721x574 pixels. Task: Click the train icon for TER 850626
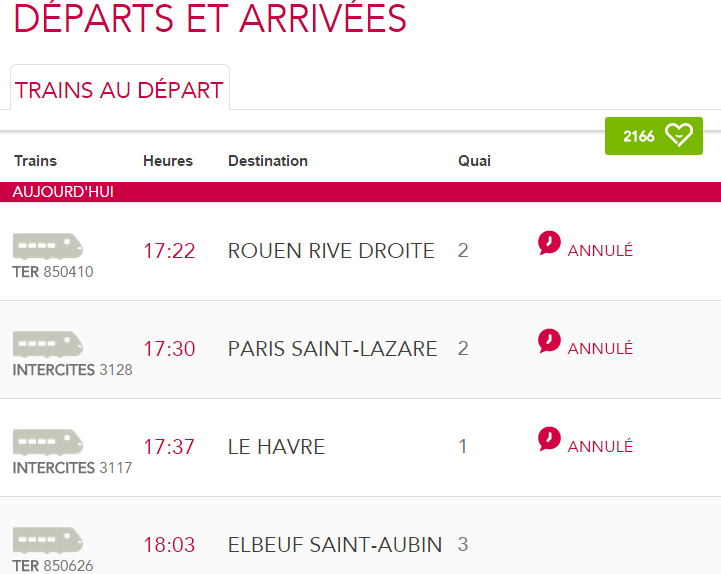[x=48, y=540]
